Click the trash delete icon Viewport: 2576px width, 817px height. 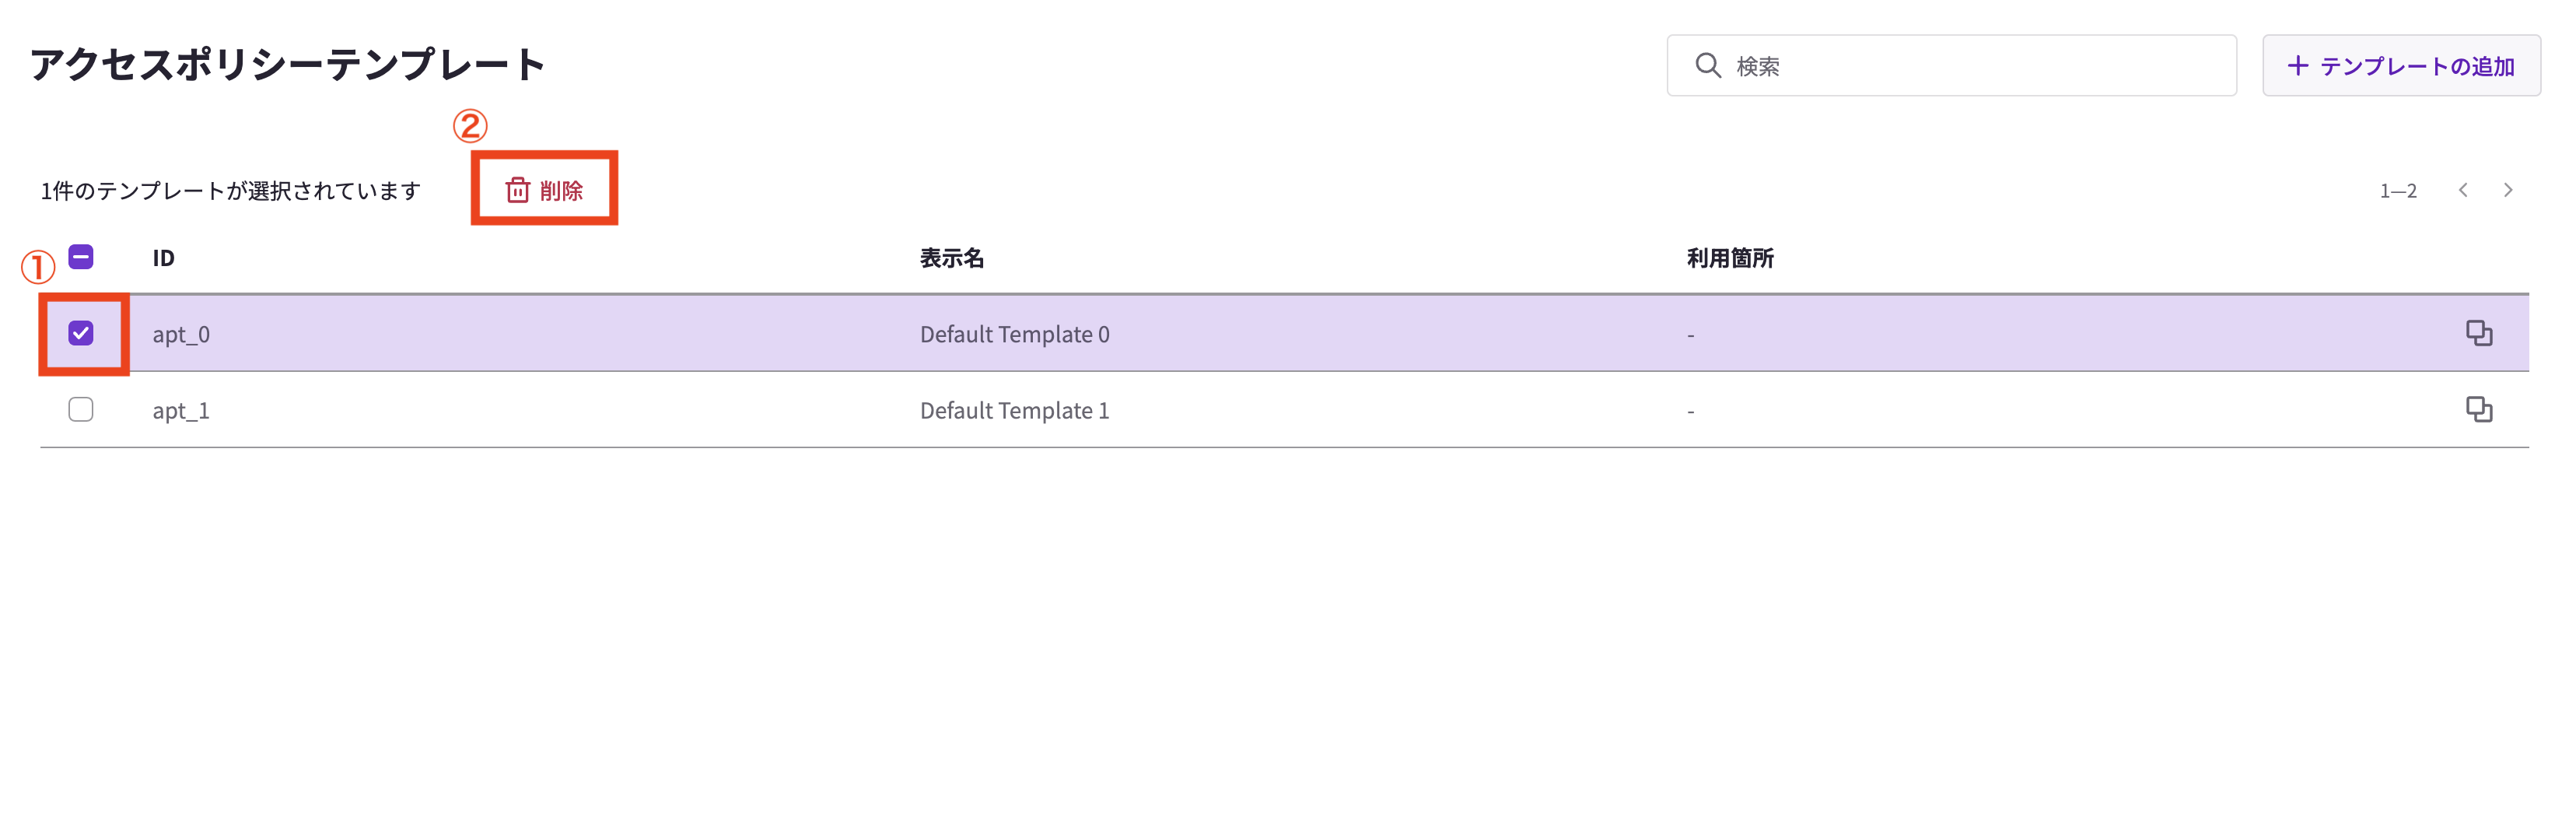517,190
